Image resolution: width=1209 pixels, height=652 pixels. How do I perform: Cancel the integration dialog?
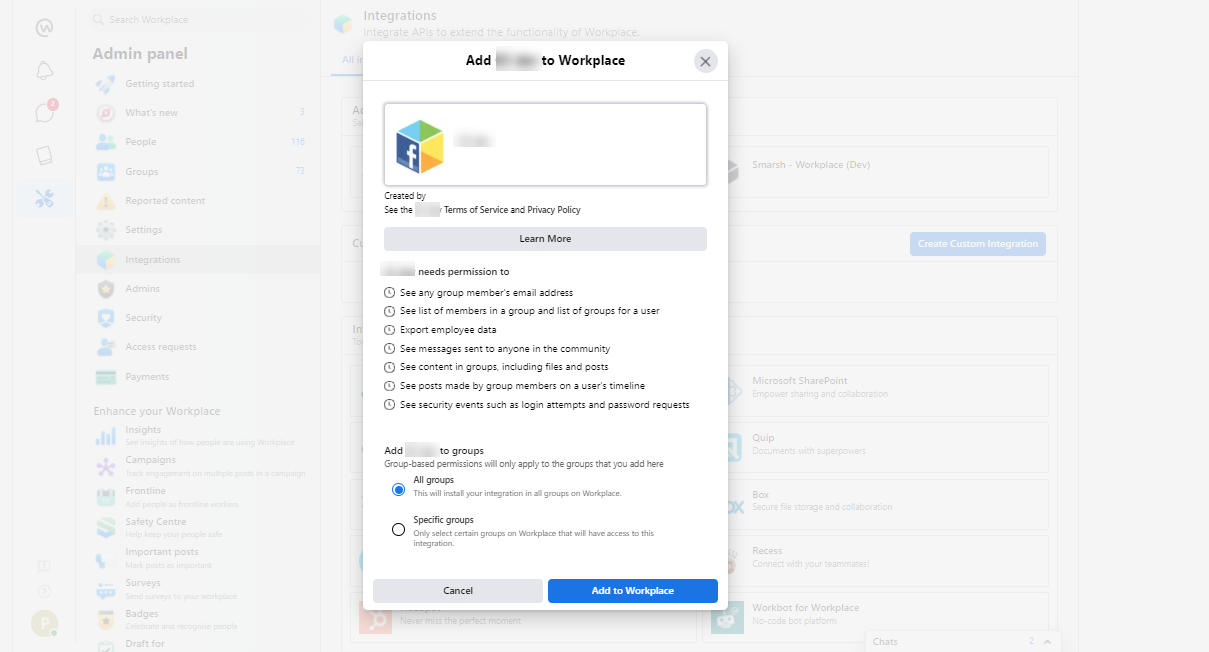(457, 591)
